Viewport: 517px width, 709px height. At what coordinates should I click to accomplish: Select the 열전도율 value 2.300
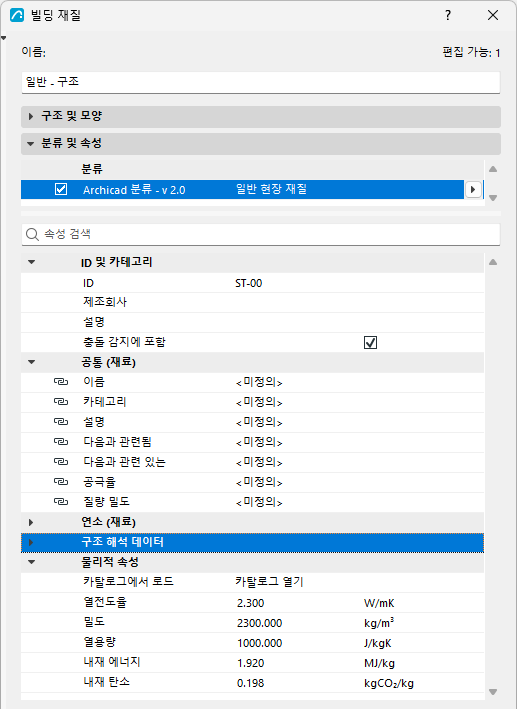tap(251, 603)
